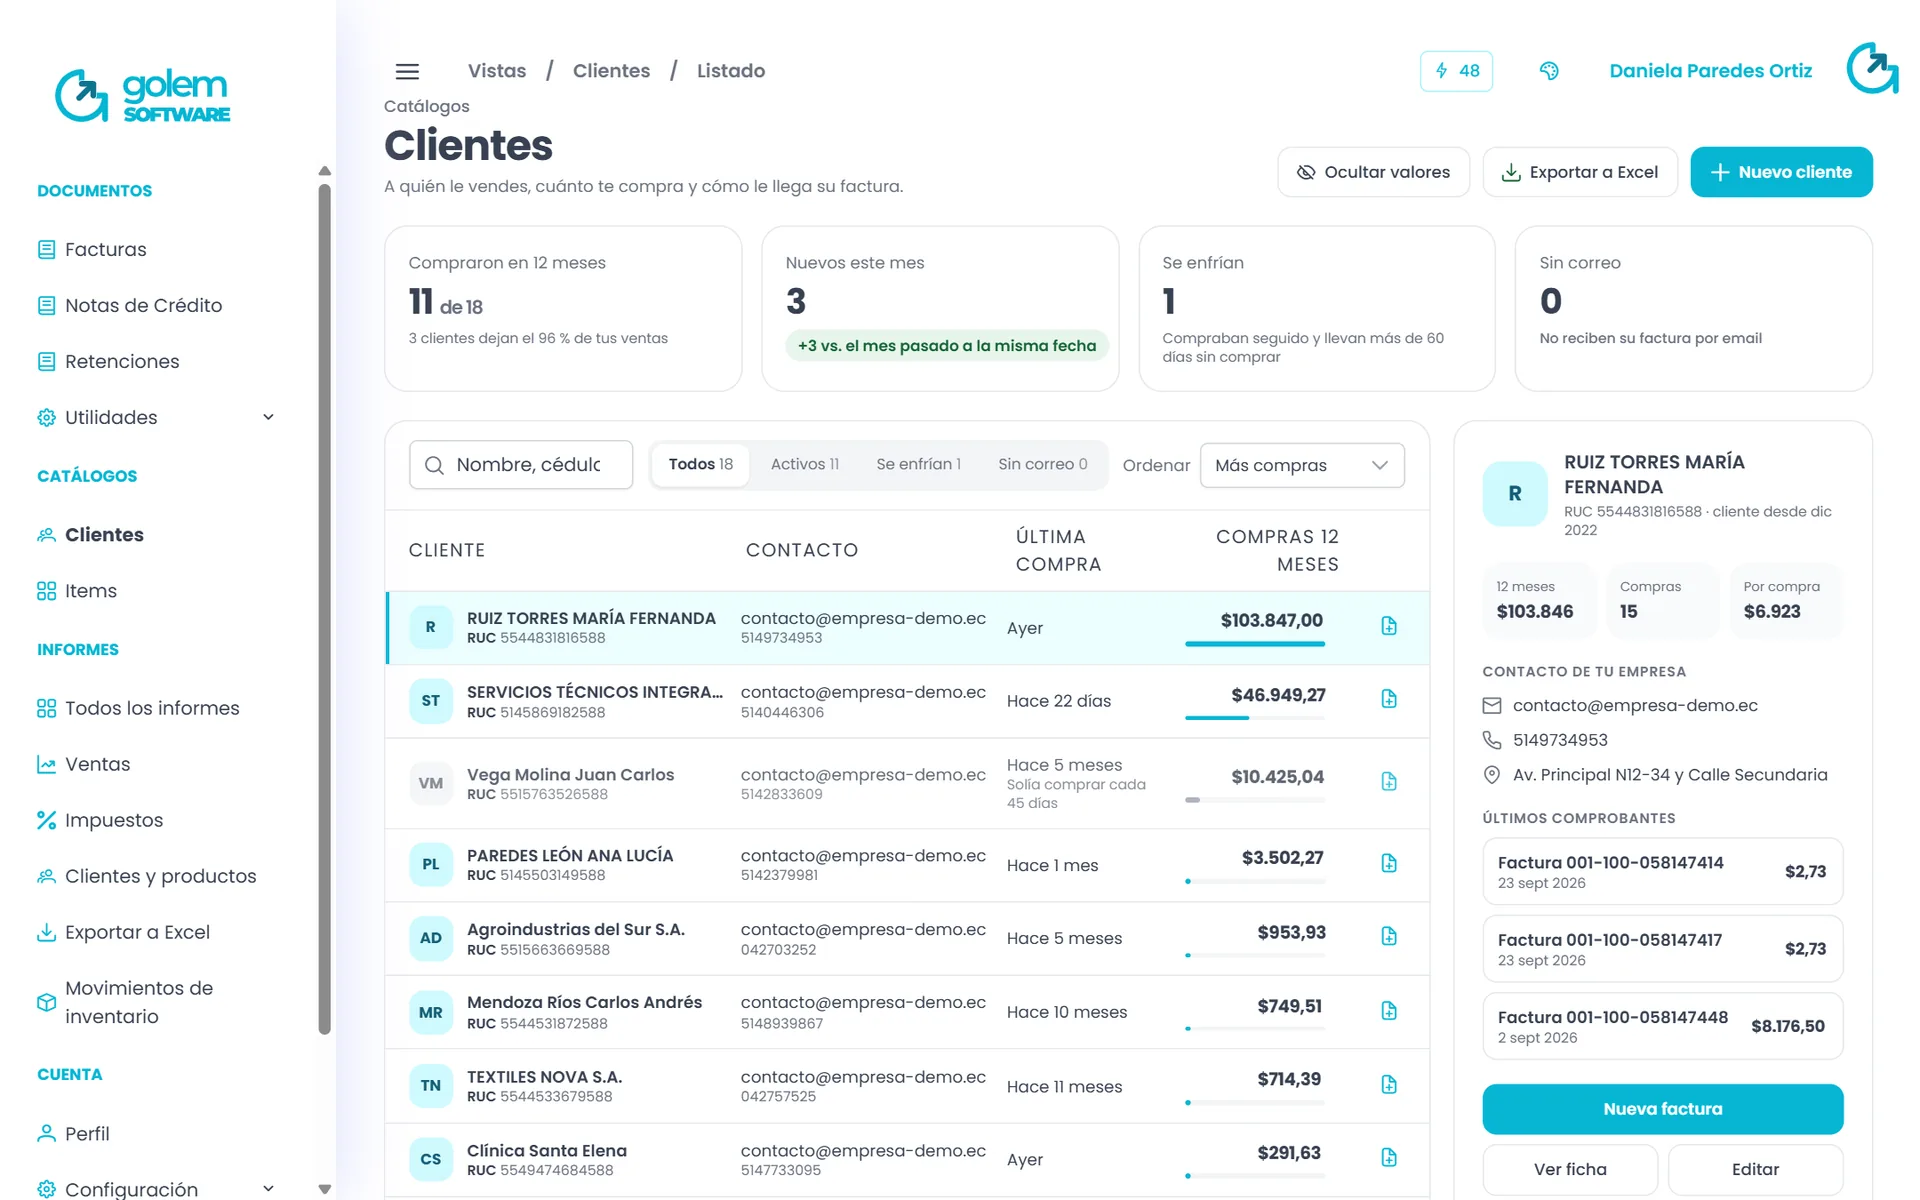Screen dimensions: 1920x1200
Task: Click the location pin icon beside address
Action: pyautogui.click(x=1492, y=775)
